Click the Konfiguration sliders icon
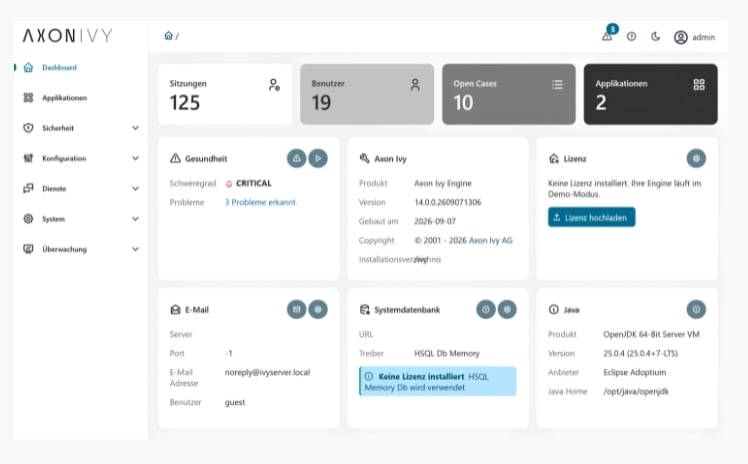Viewport: 748px width, 464px height. point(29,158)
